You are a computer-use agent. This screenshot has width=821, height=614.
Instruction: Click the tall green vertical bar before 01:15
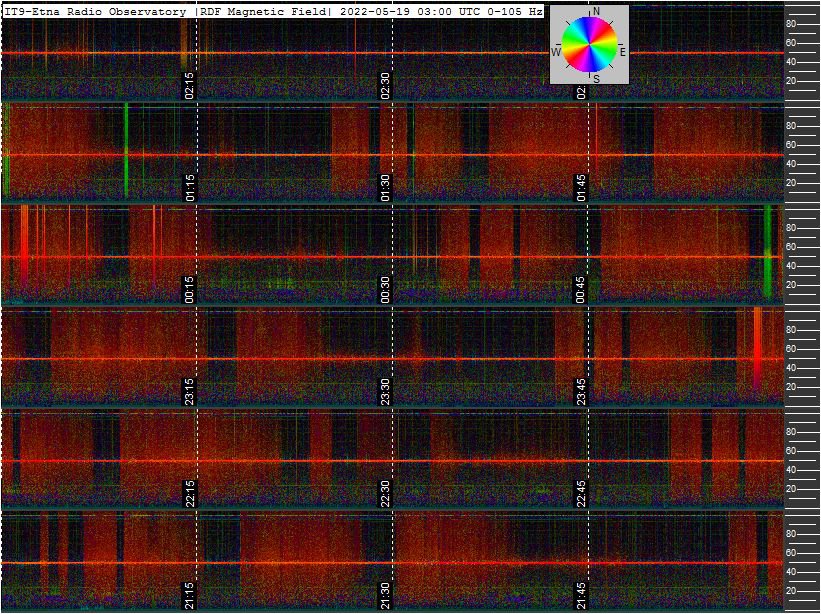pos(126,150)
